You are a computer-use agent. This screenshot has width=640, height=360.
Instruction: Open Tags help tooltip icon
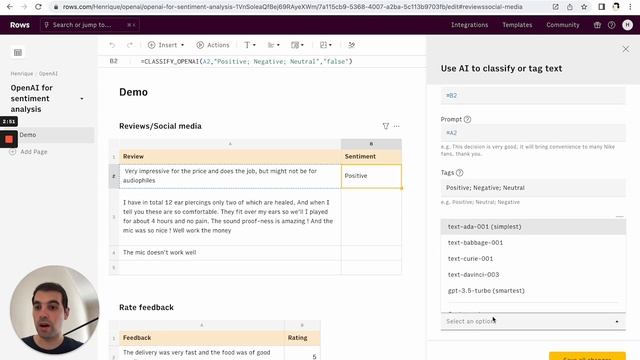pos(460,173)
